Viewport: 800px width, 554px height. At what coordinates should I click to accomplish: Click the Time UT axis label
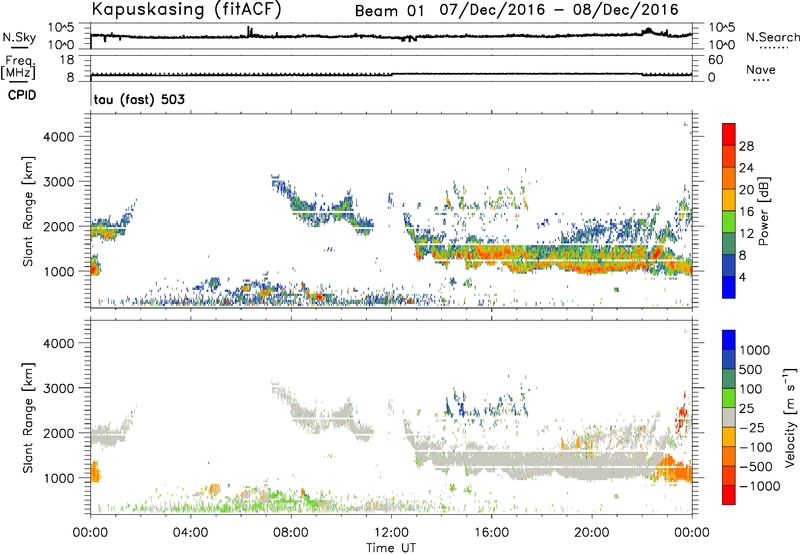[x=391, y=548]
